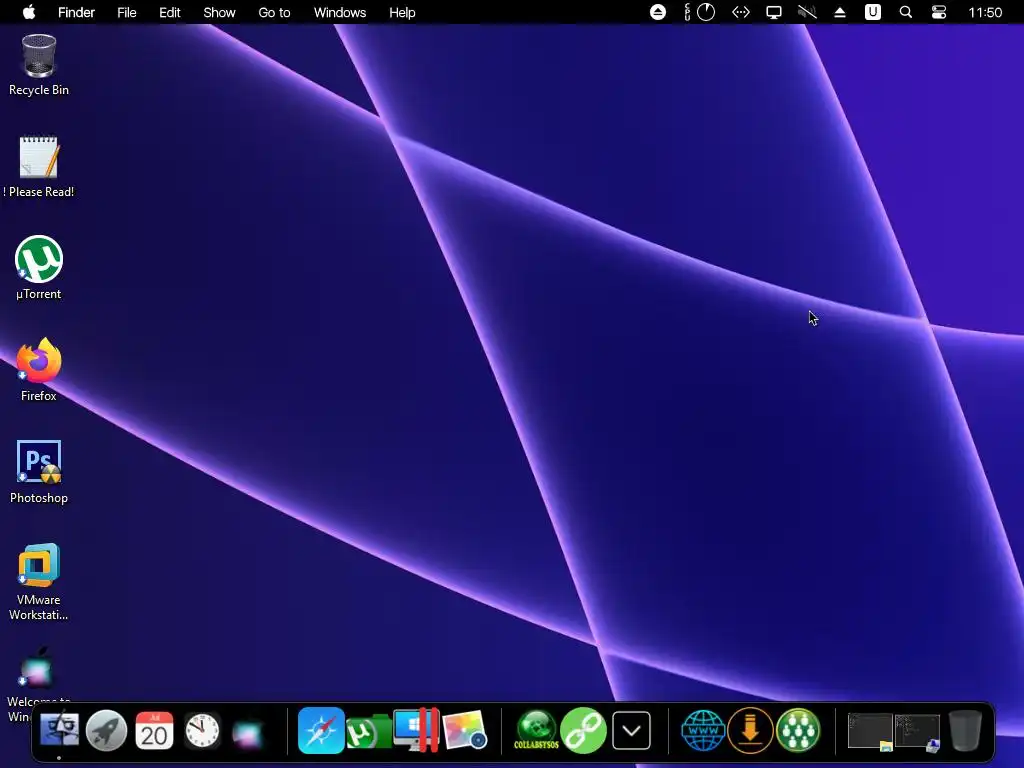Image resolution: width=1024 pixels, height=768 pixels.
Task: Open the Go to menu
Action: tap(274, 12)
